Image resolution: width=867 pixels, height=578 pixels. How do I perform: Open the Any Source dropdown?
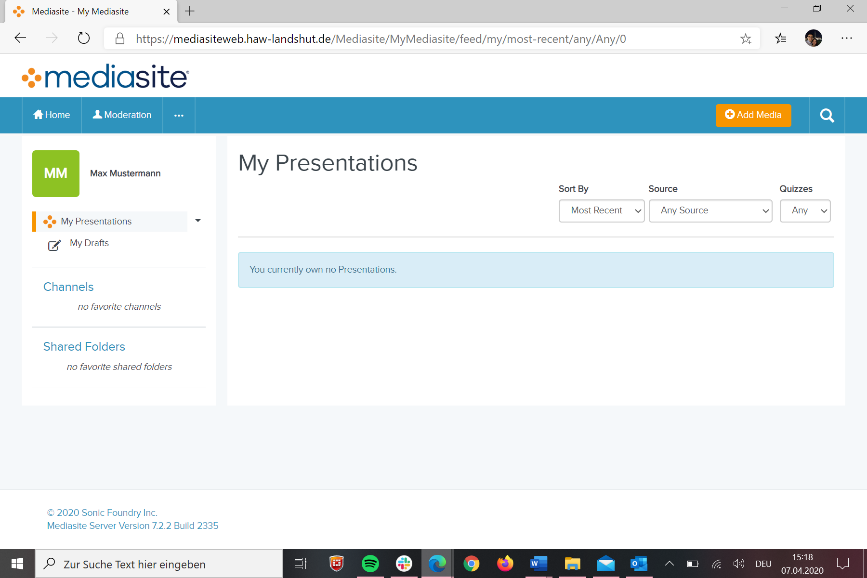pos(710,211)
